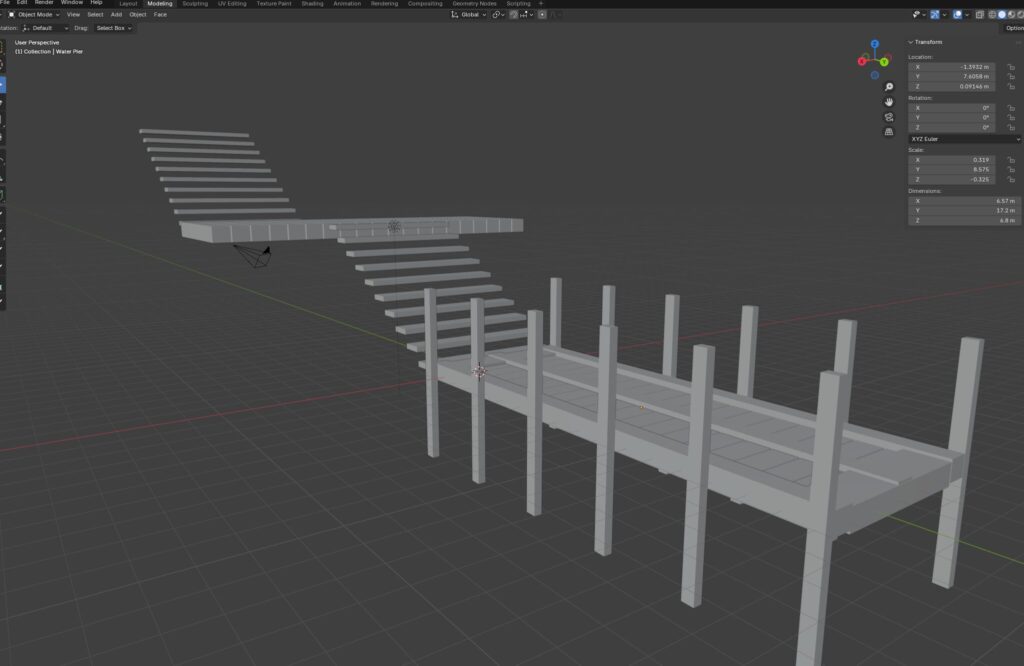Click the Options button

click(1014, 27)
